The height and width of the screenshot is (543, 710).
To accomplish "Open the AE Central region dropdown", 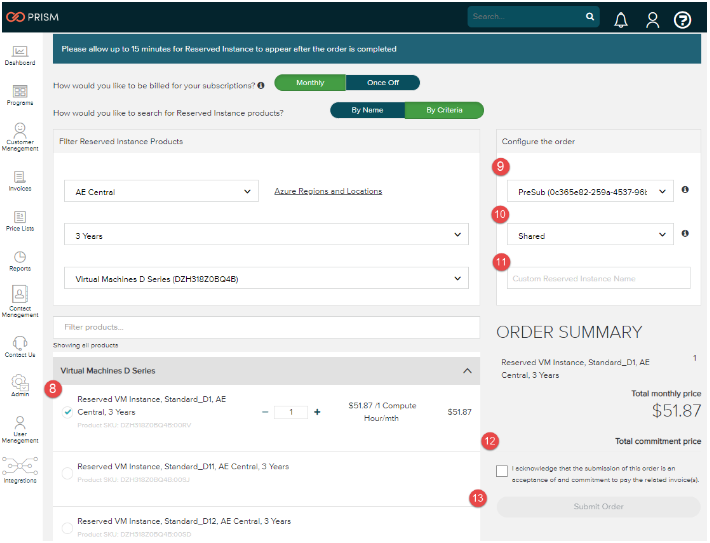I will [164, 191].
